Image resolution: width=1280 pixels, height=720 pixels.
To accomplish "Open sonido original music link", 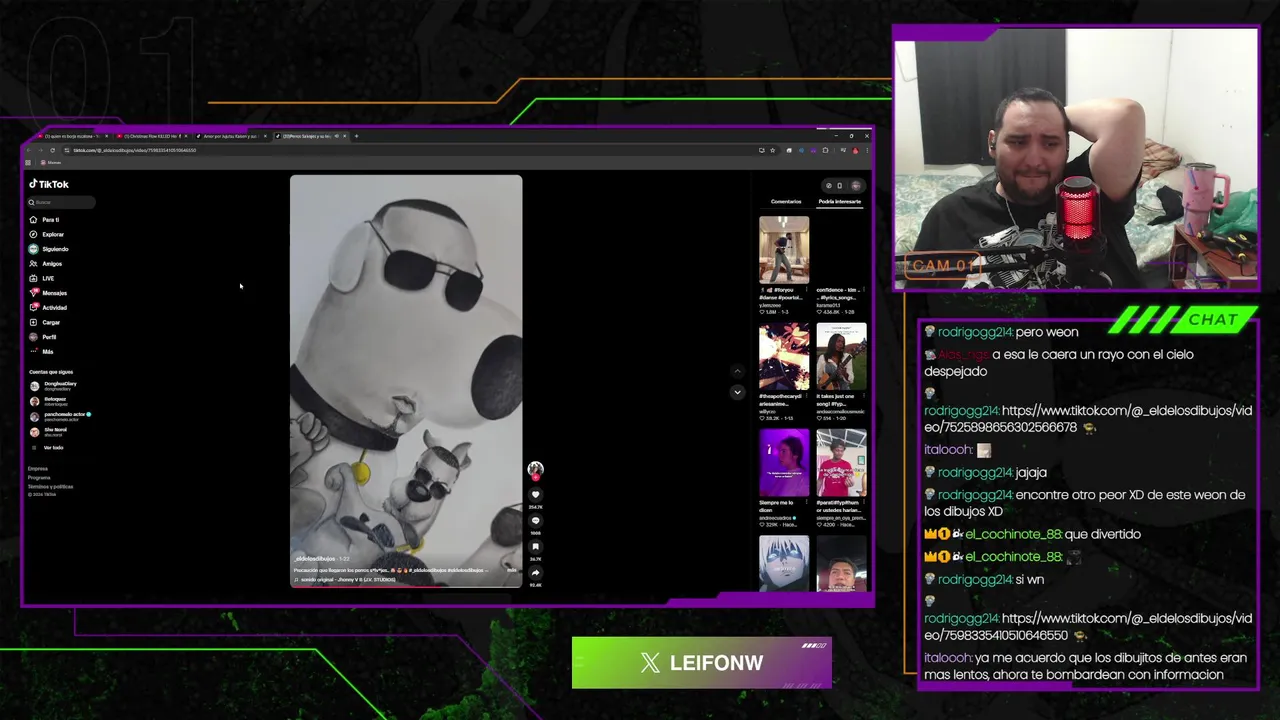I will click(345, 579).
